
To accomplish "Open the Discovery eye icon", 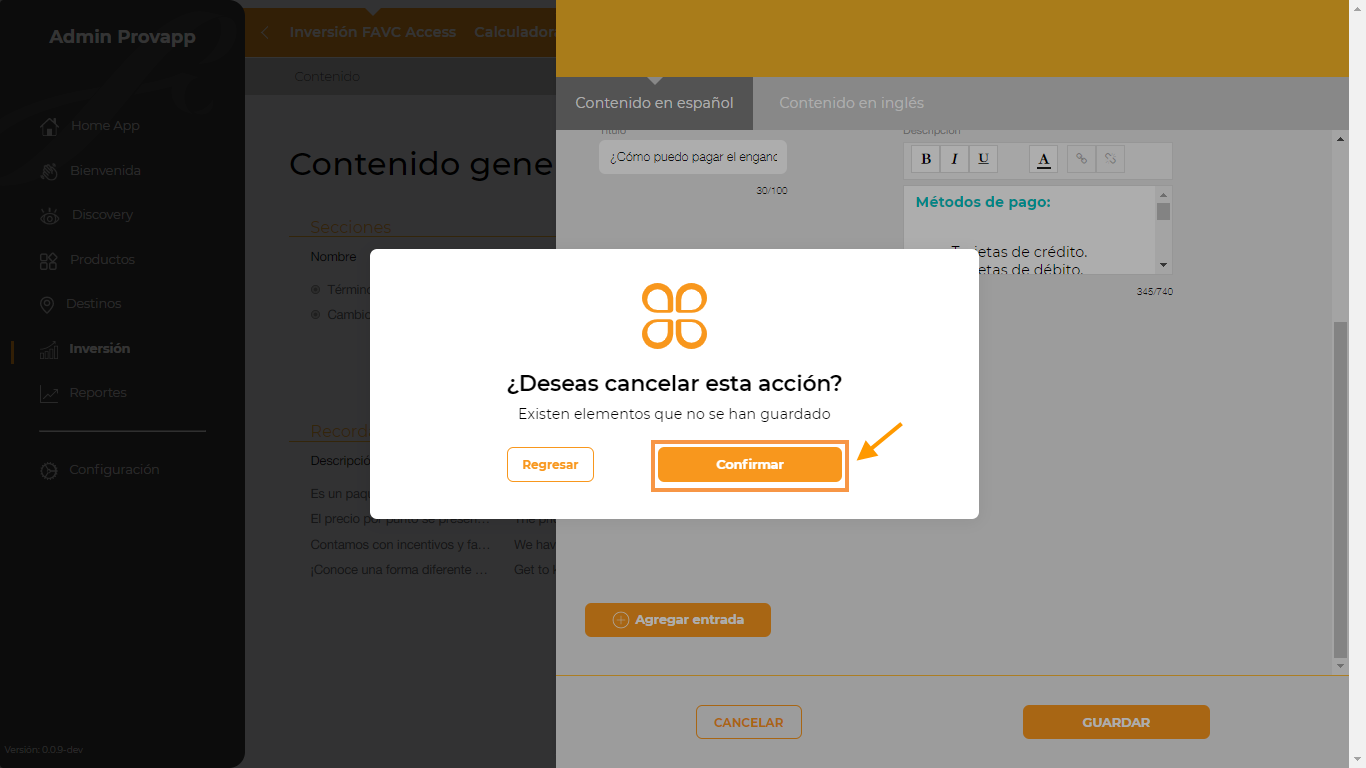I will (49, 215).
